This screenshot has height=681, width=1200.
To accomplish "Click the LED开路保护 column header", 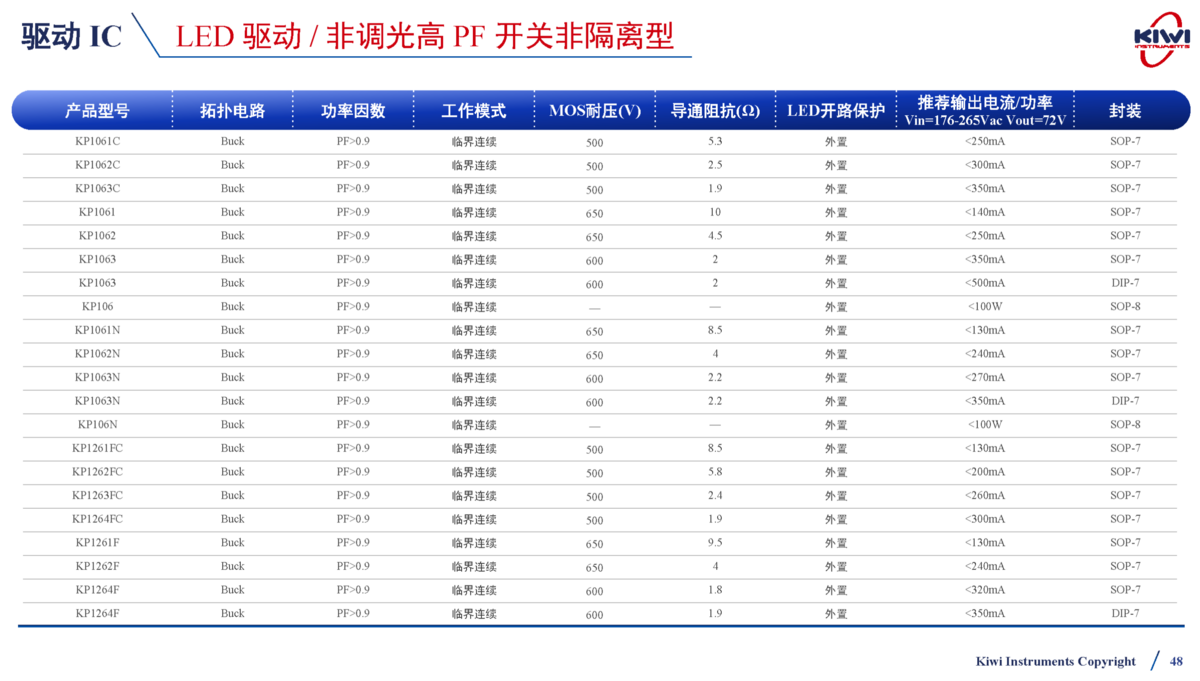I will pos(835,111).
